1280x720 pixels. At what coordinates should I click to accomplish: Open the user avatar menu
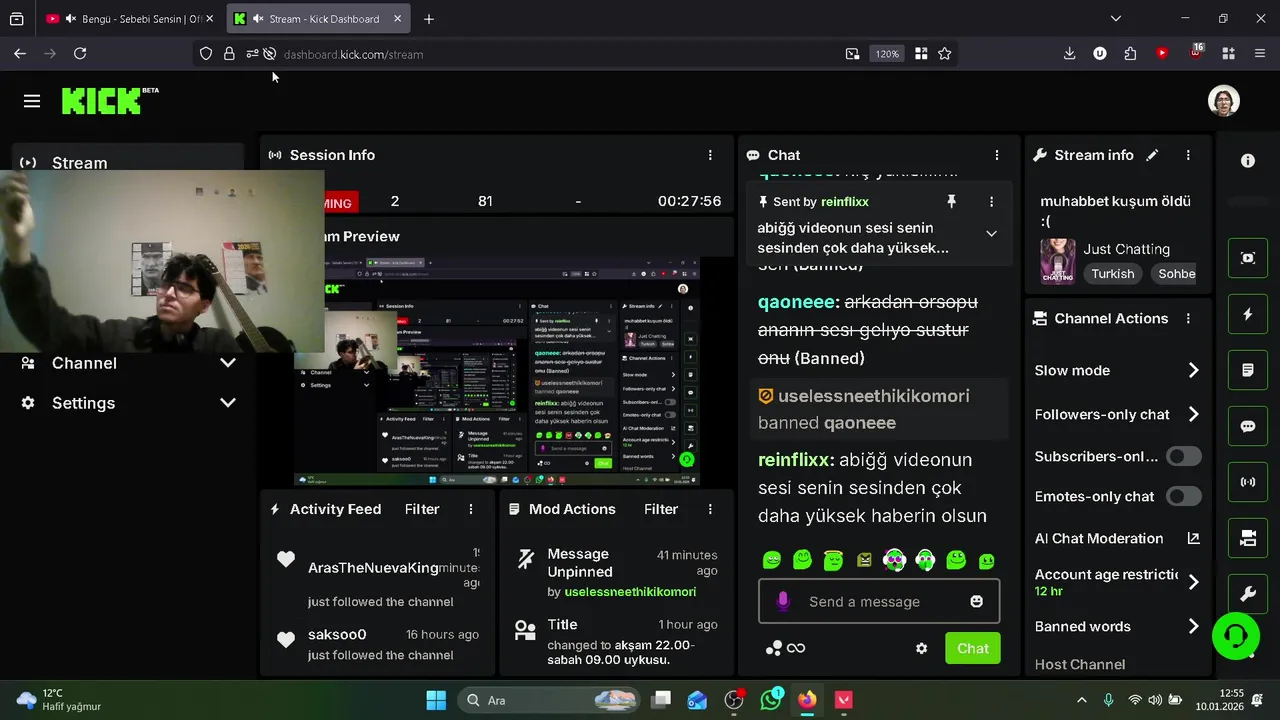pyautogui.click(x=1224, y=101)
